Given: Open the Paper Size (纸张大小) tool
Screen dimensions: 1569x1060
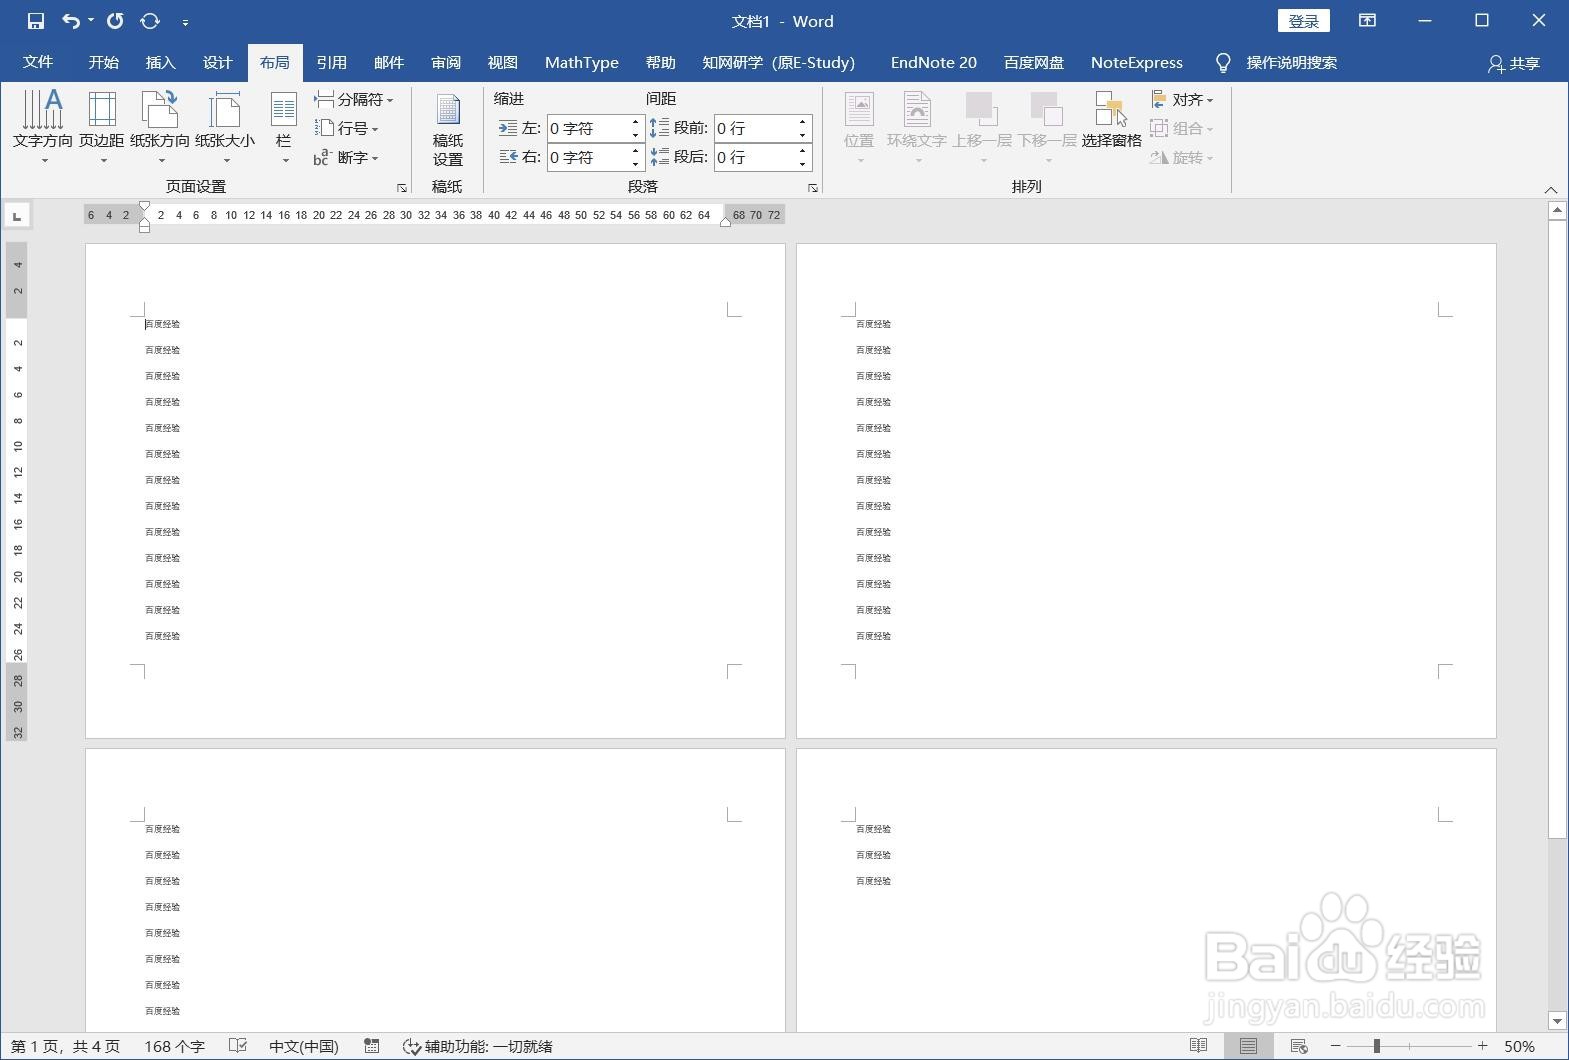Looking at the screenshot, I should (225, 126).
